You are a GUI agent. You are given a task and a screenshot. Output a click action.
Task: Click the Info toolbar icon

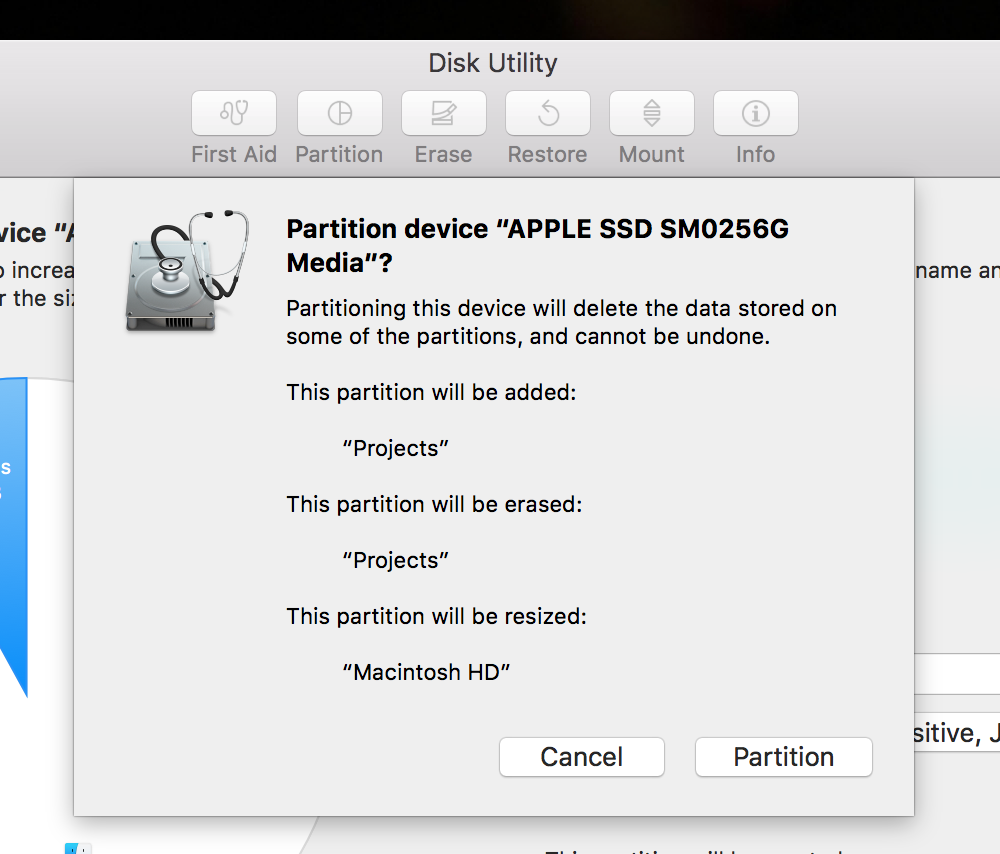click(x=755, y=113)
